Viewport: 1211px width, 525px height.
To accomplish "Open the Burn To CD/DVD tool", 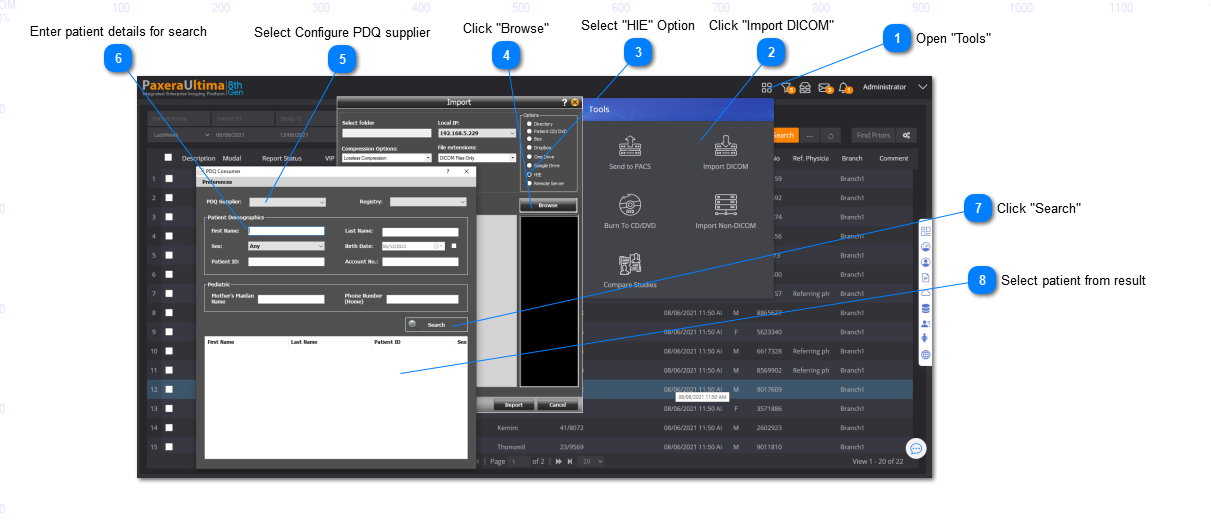I will [x=630, y=210].
